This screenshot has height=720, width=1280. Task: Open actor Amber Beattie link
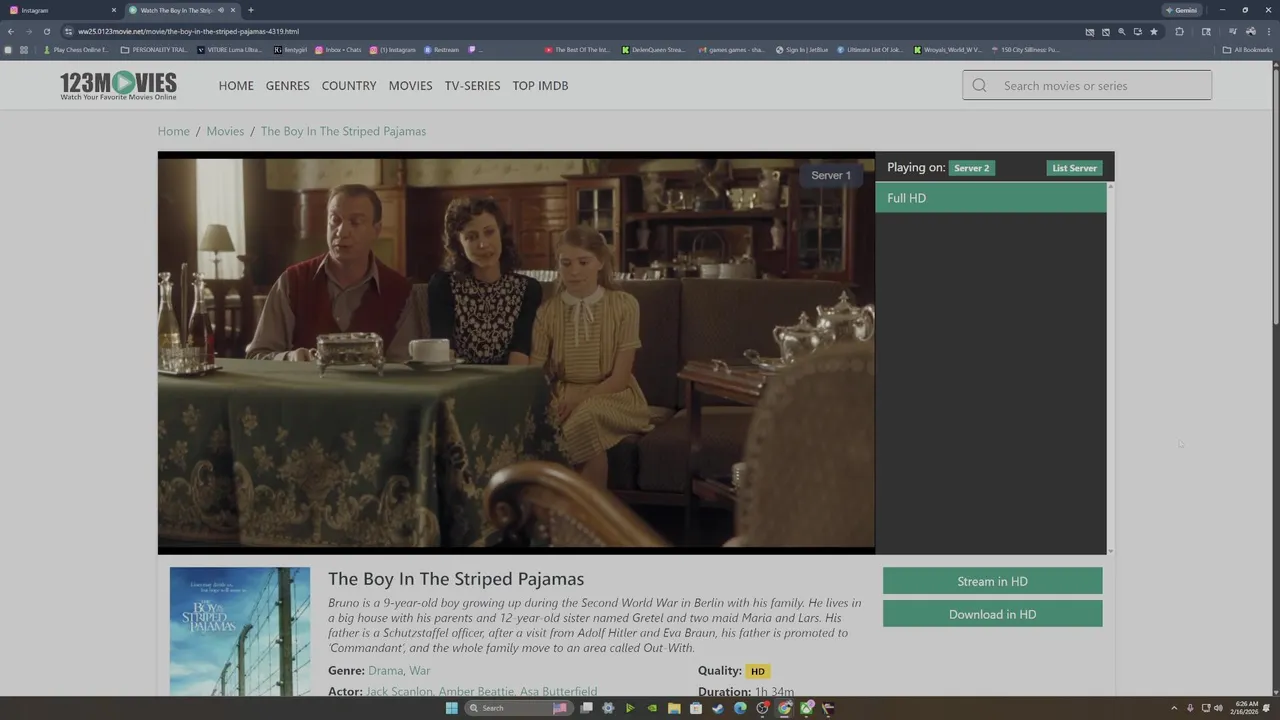coord(476,692)
